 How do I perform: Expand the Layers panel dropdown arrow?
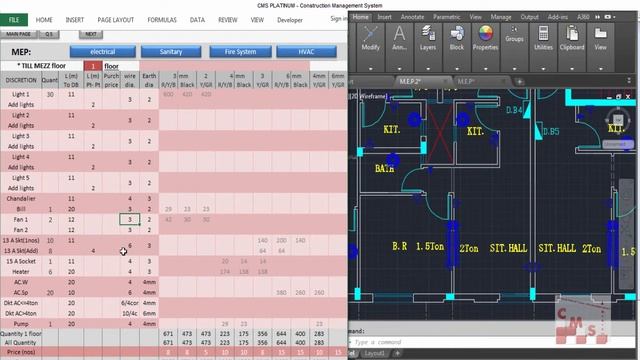coord(428,69)
